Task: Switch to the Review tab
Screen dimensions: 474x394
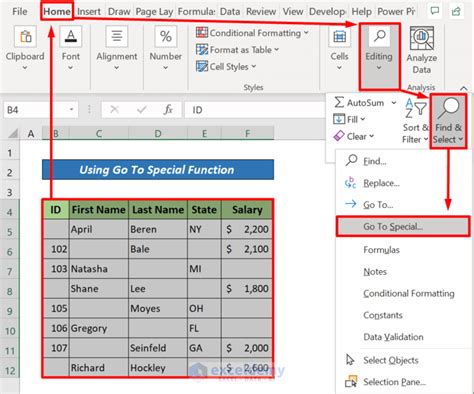Action: [x=261, y=11]
